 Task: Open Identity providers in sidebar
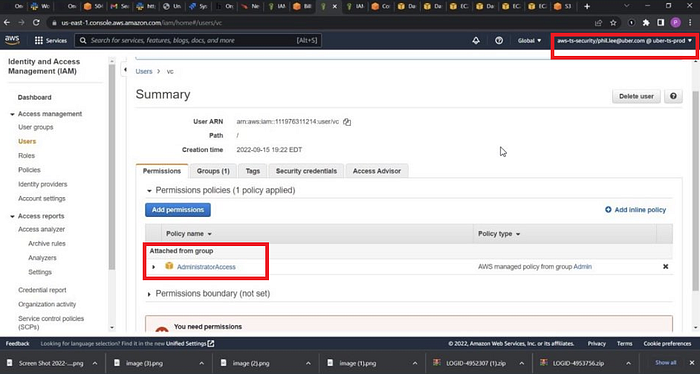coord(43,184)
